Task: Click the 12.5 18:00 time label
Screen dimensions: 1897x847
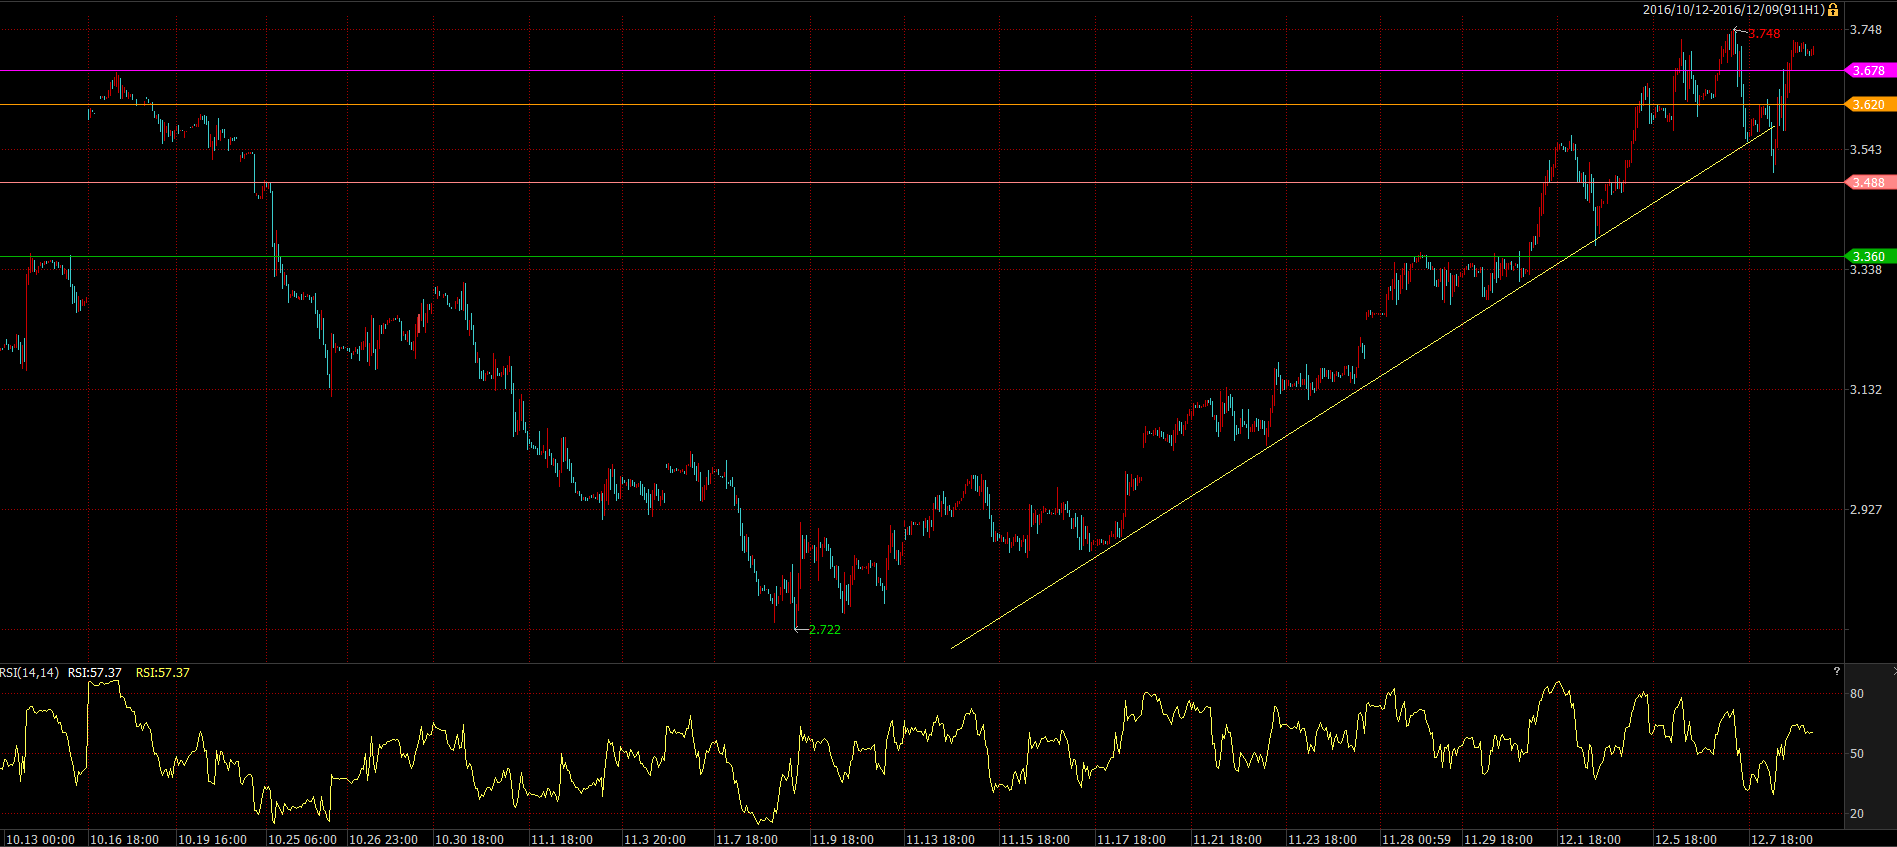Action: 1686,840
